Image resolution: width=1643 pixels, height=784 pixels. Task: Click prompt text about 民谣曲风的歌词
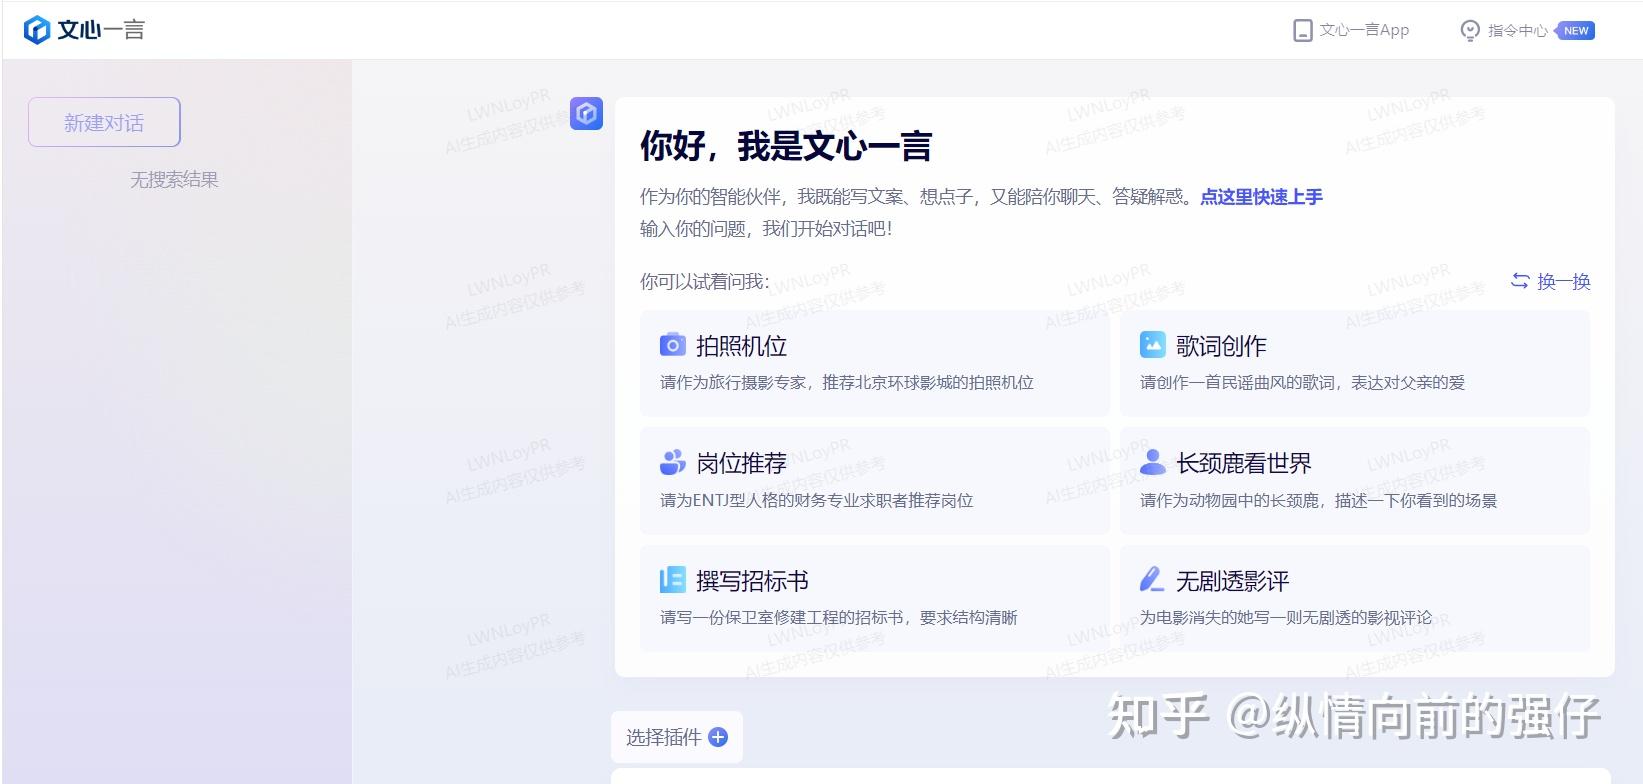1302,383
